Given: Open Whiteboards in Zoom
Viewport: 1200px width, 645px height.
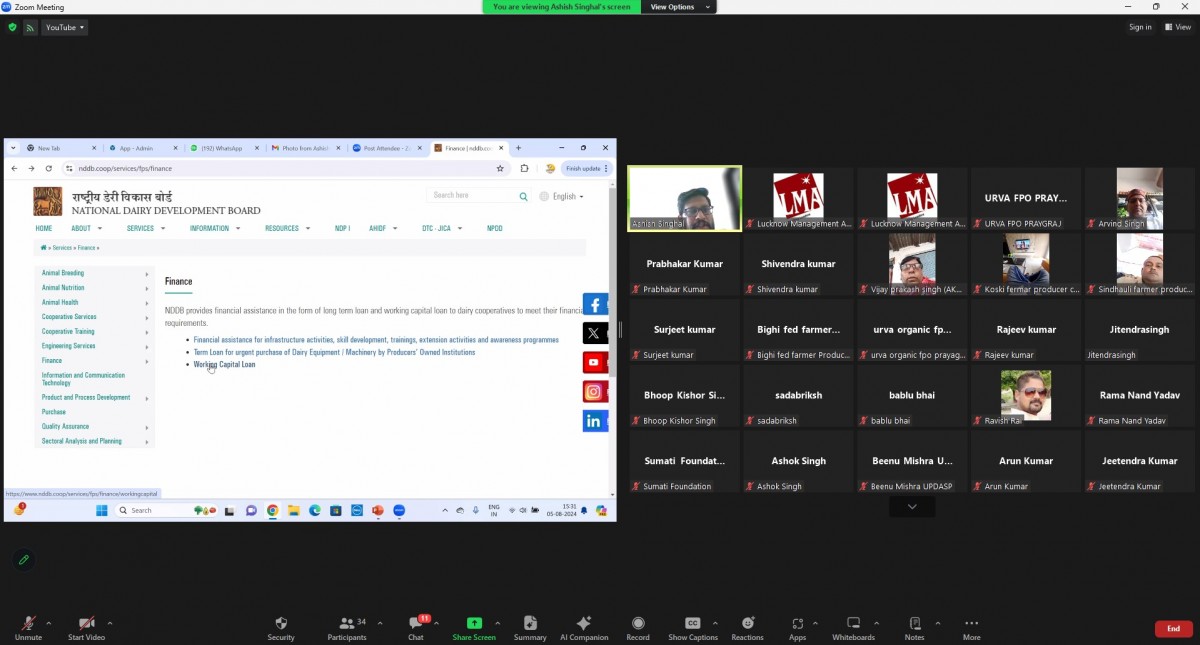Looking at the screenshot, I should 853,628.
